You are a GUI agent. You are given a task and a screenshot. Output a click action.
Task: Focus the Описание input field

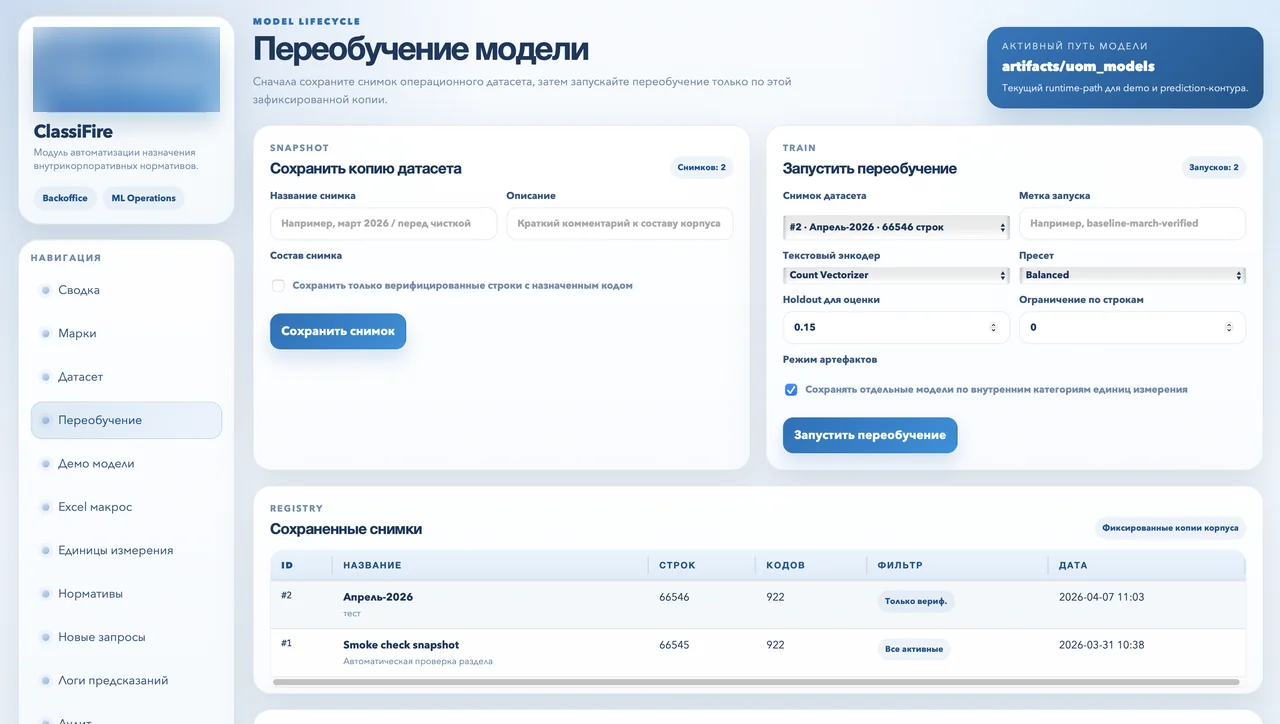(x=619, y=223)
